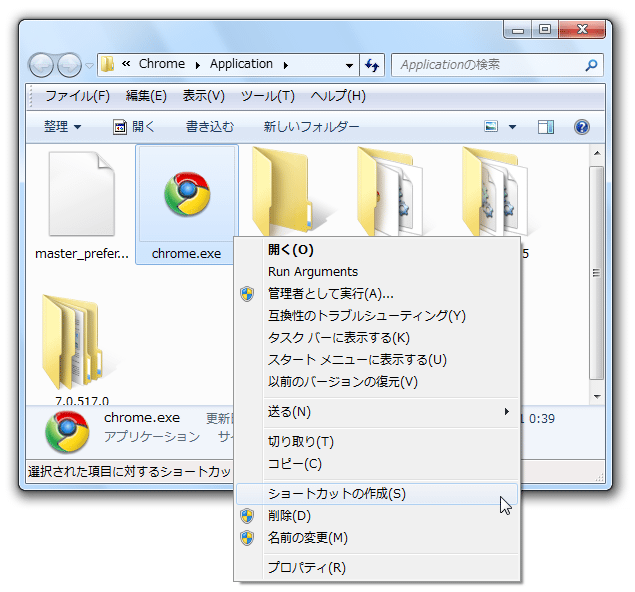Click the scrollbar up arrow
Screen dimensions: 635x592
pyautogui.click(x=597, y=153)
